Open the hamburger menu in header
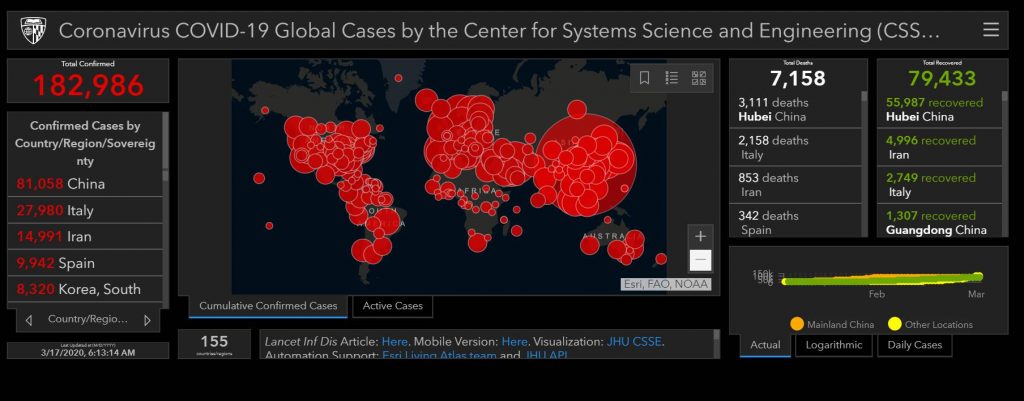This screenshot has height=401, width=1024. 991,30
